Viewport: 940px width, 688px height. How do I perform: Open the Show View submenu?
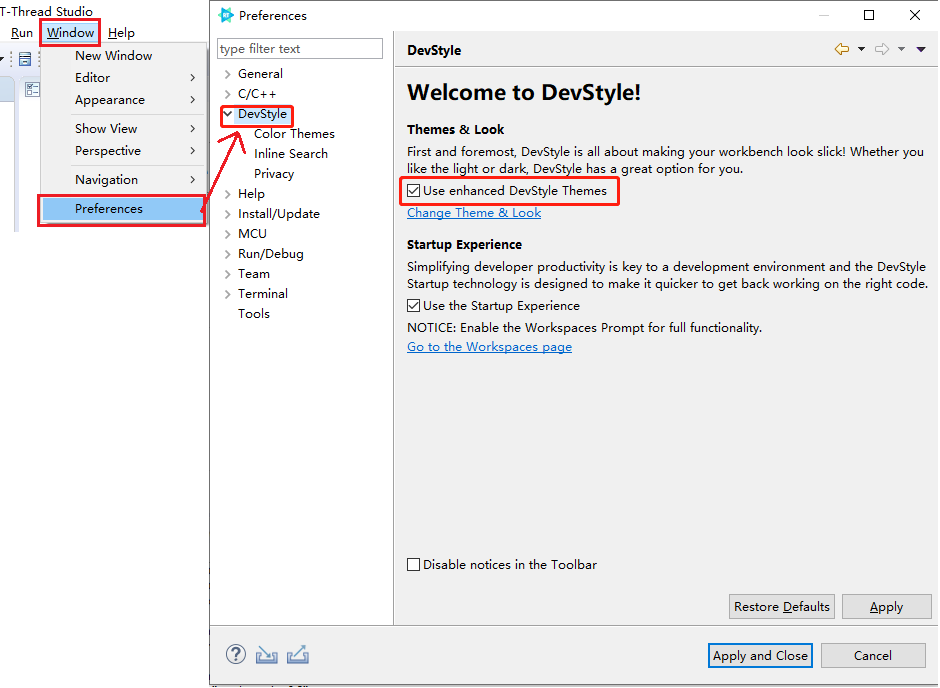click(123, 129)
